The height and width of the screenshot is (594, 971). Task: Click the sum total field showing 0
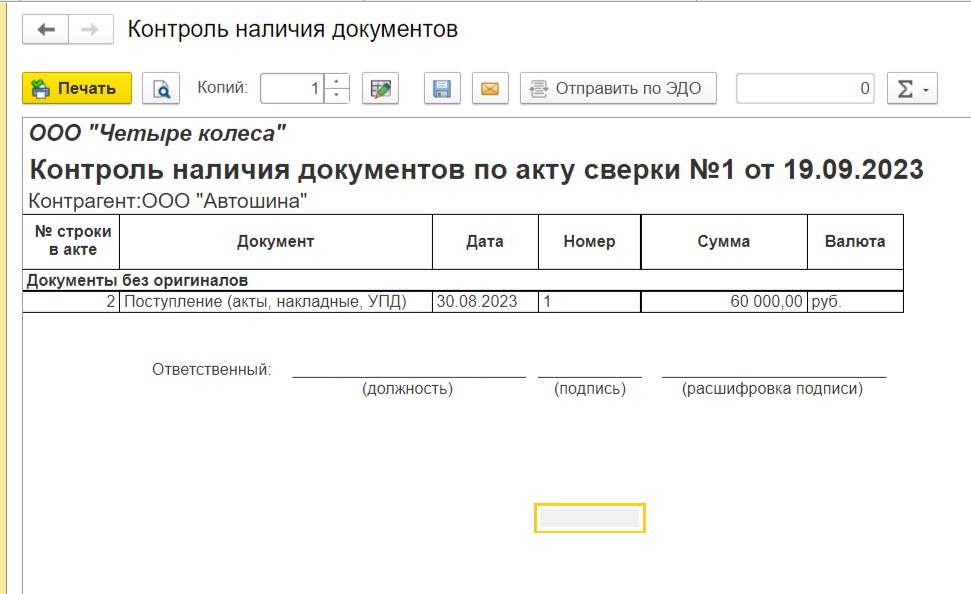[805, 89]
